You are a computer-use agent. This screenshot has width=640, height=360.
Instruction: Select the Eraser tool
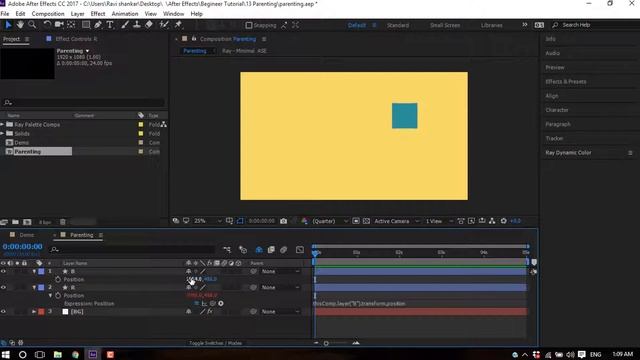[149, 25]
